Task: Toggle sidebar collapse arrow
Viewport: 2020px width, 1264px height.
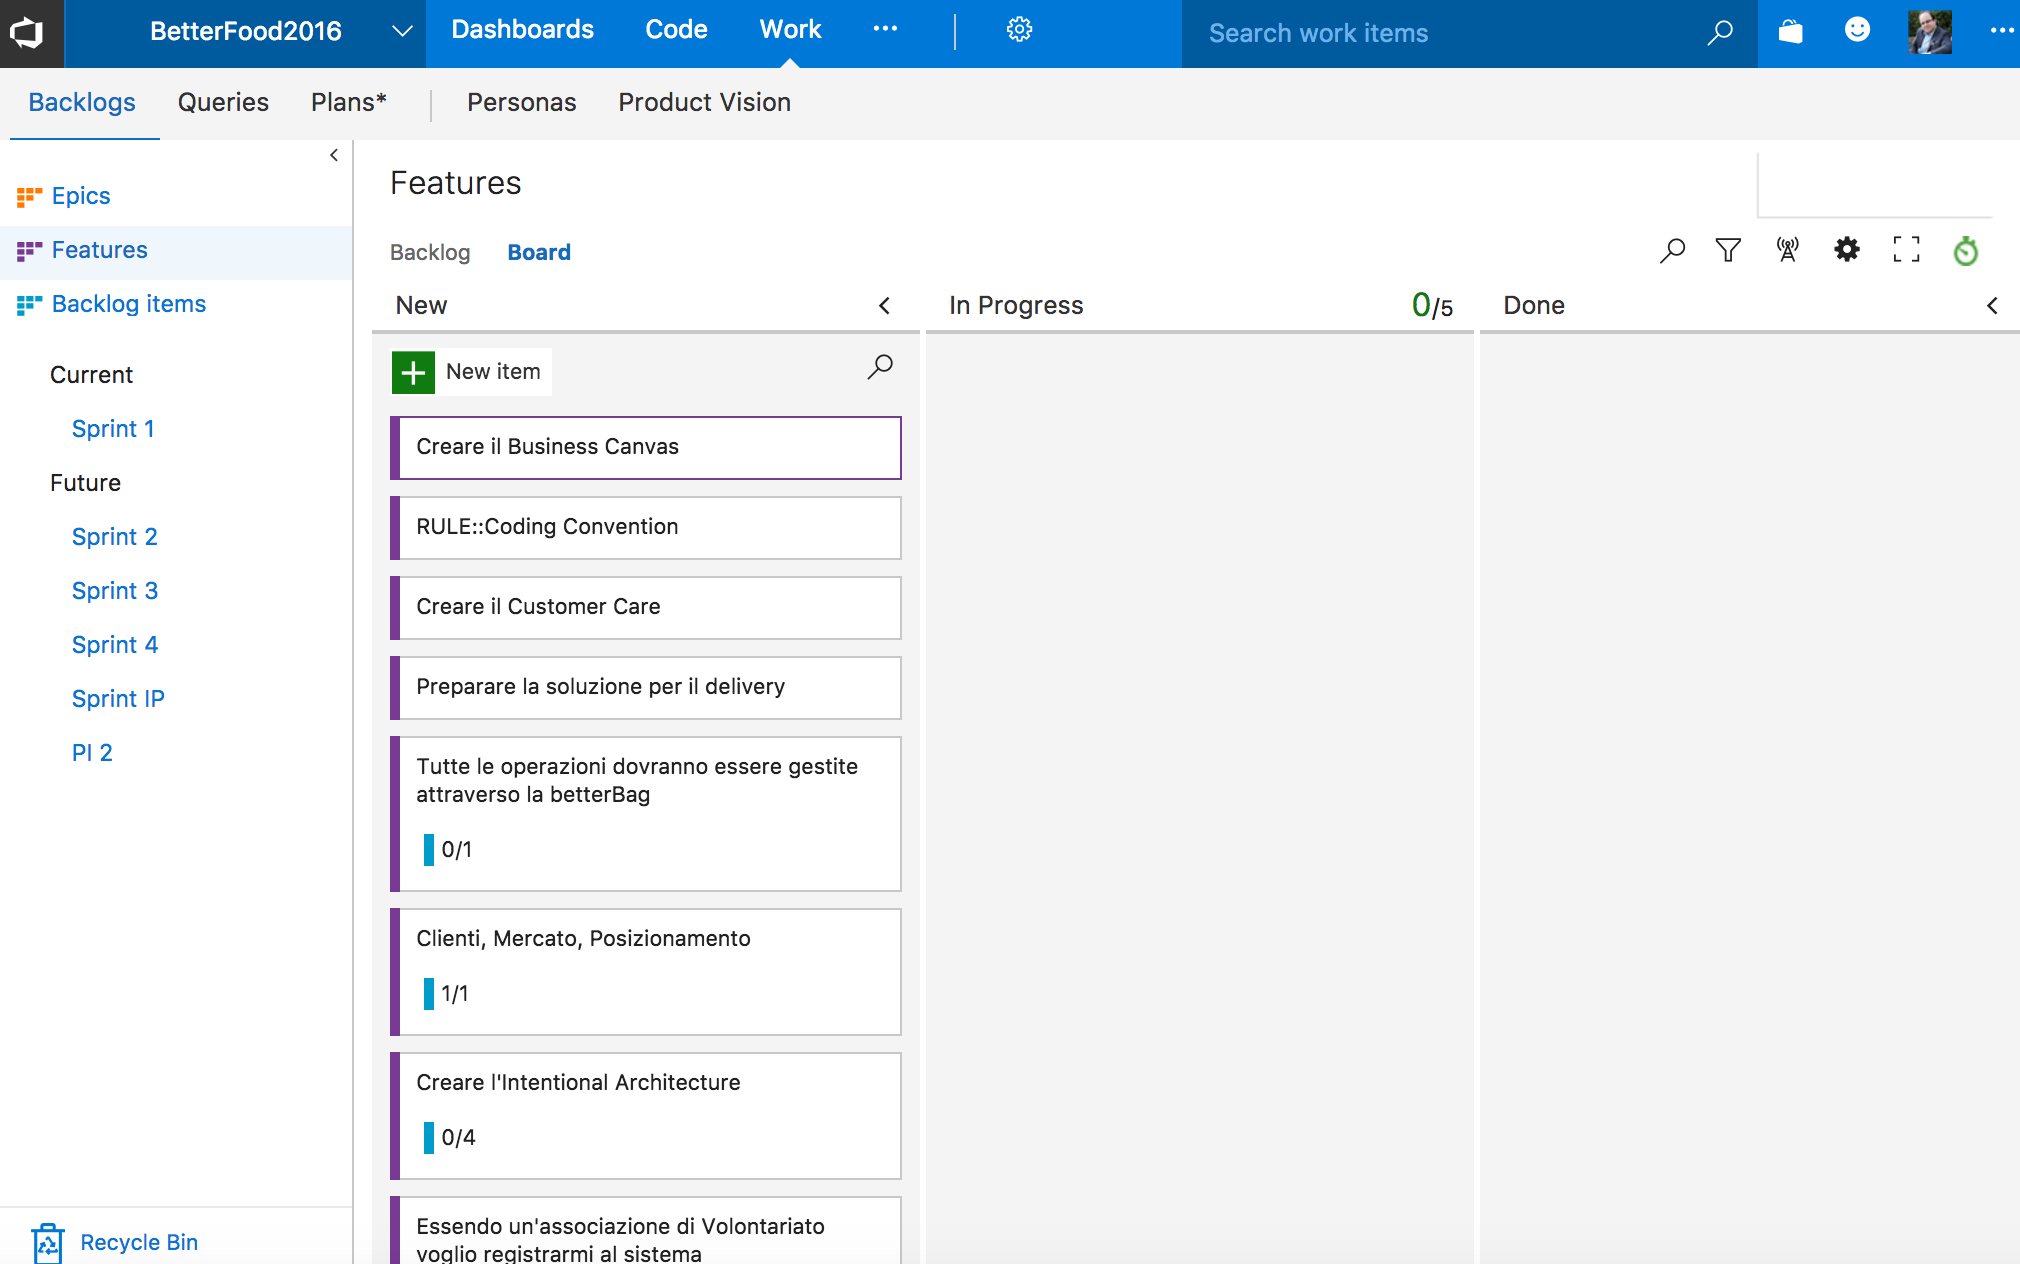Action: pyautogui.click(x=334, y=156)
